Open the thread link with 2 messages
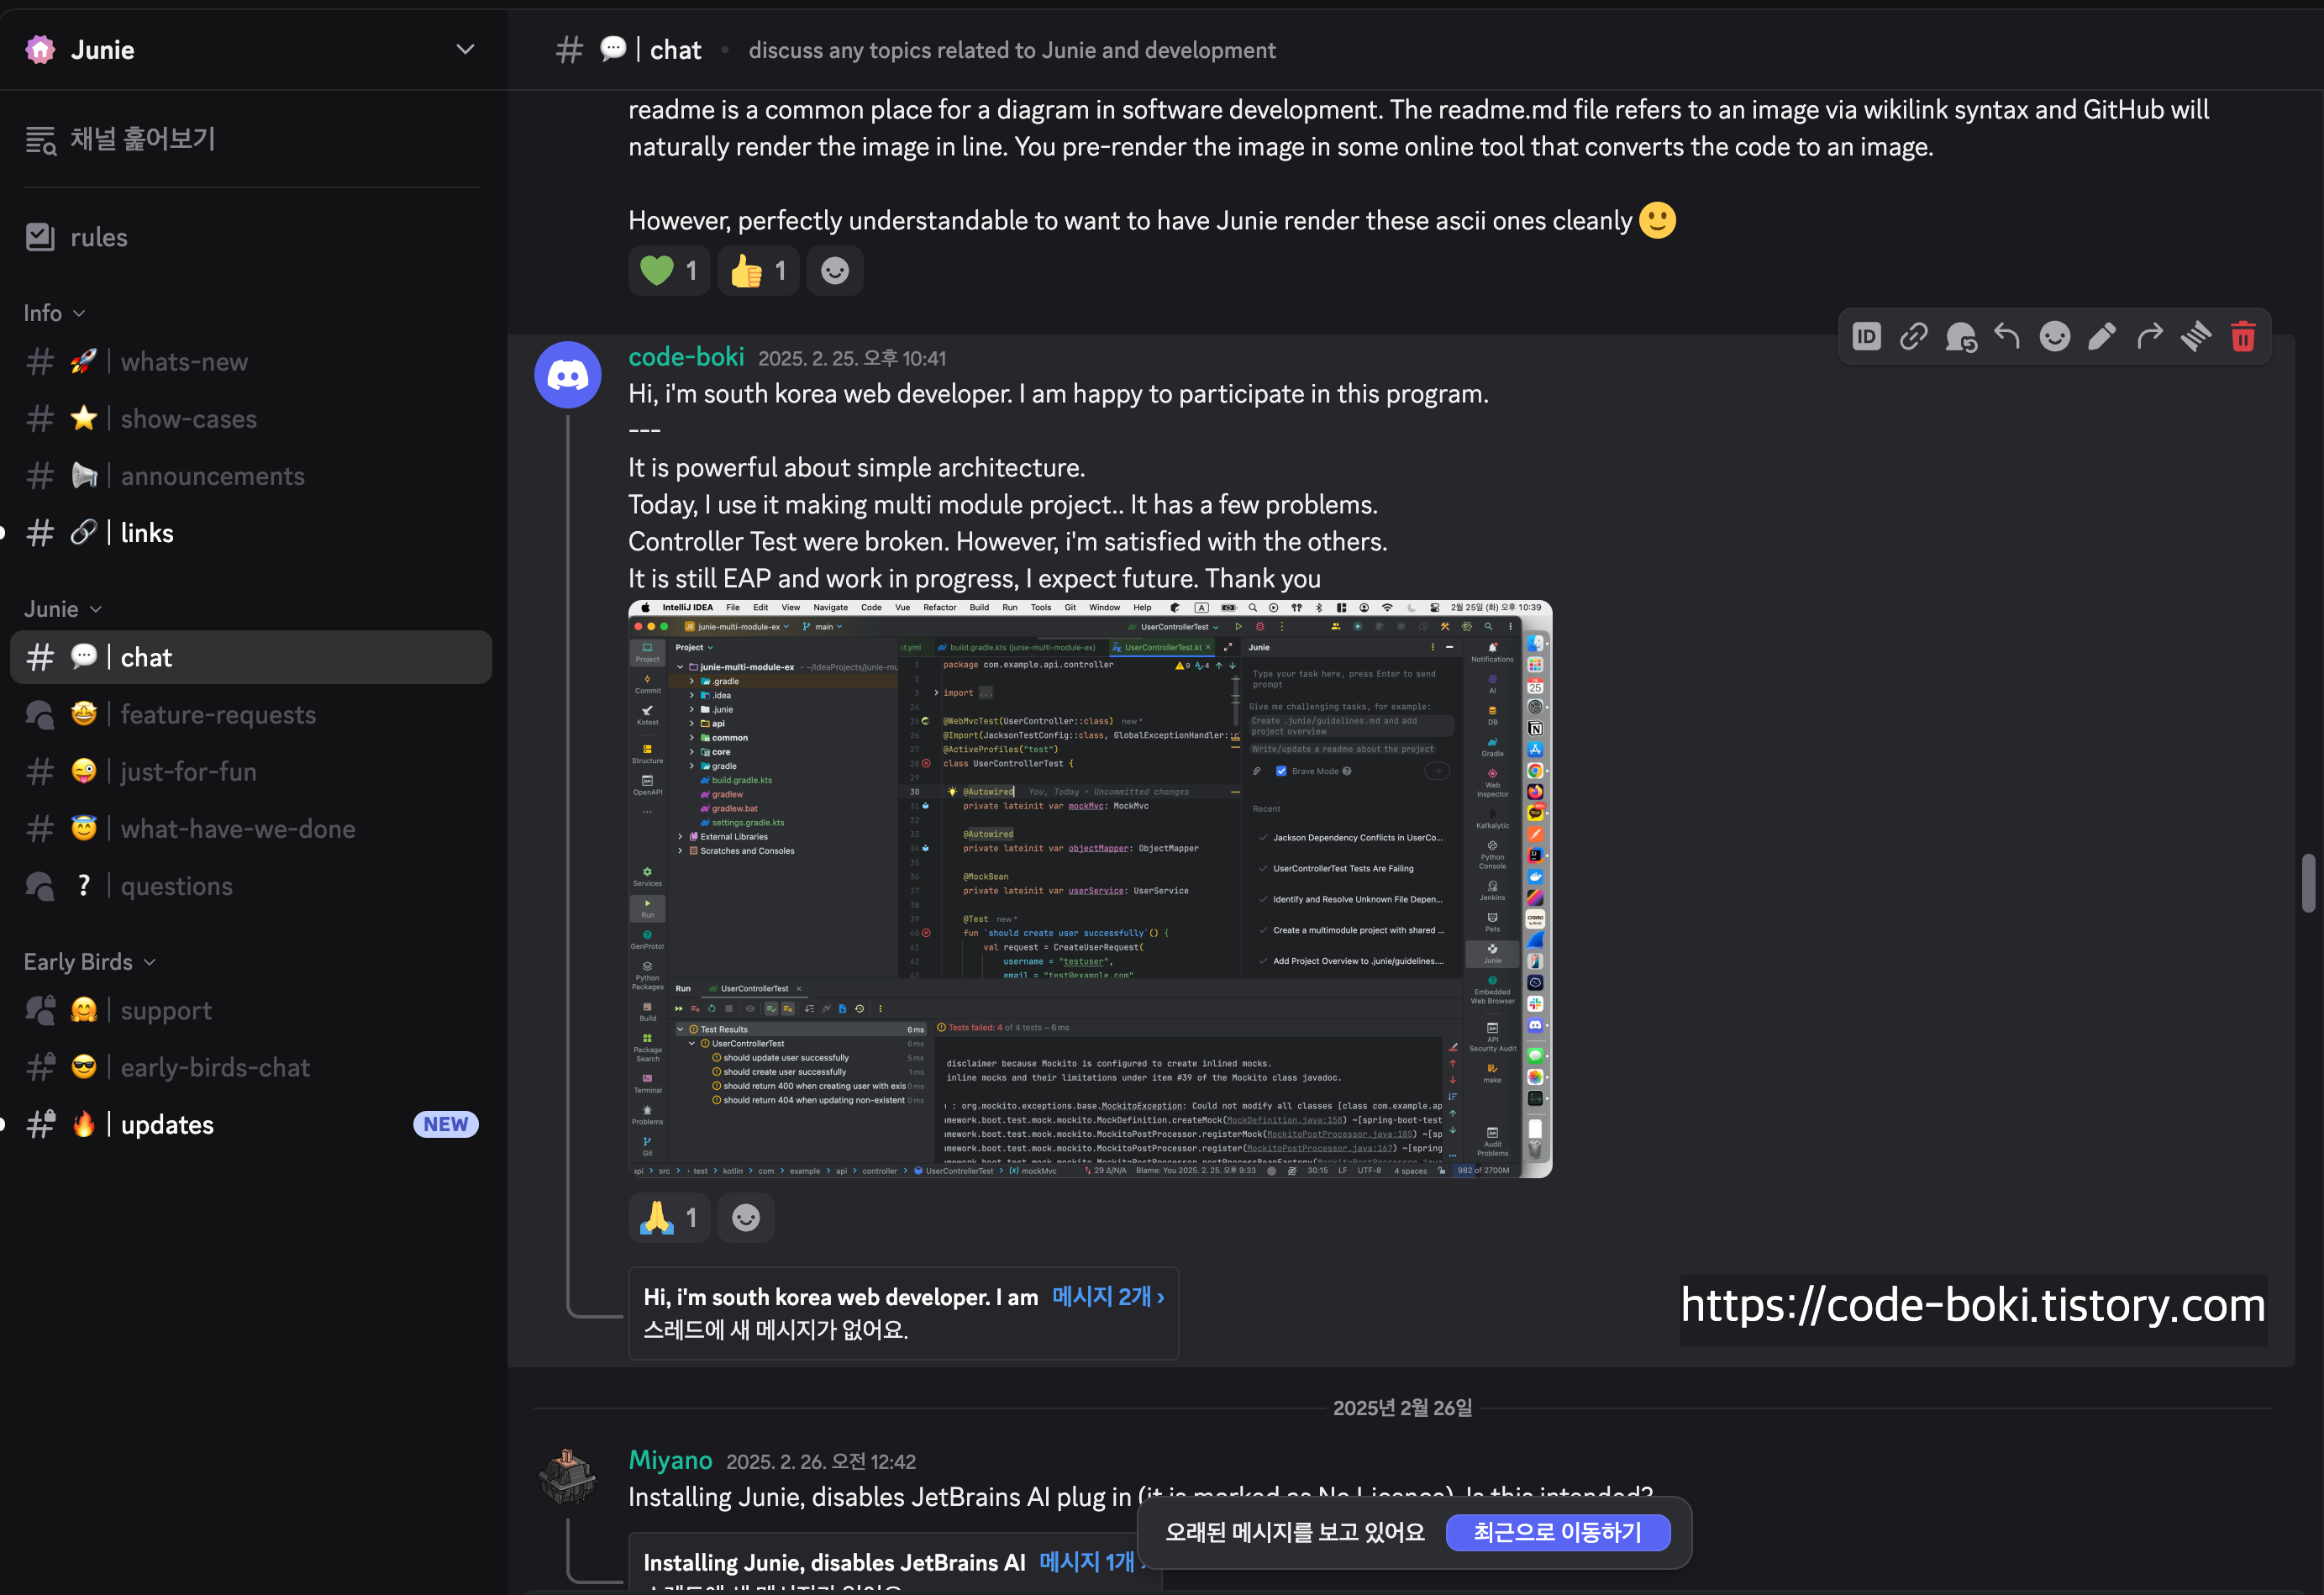2324x1595 pixels. pos(1107,1297)
